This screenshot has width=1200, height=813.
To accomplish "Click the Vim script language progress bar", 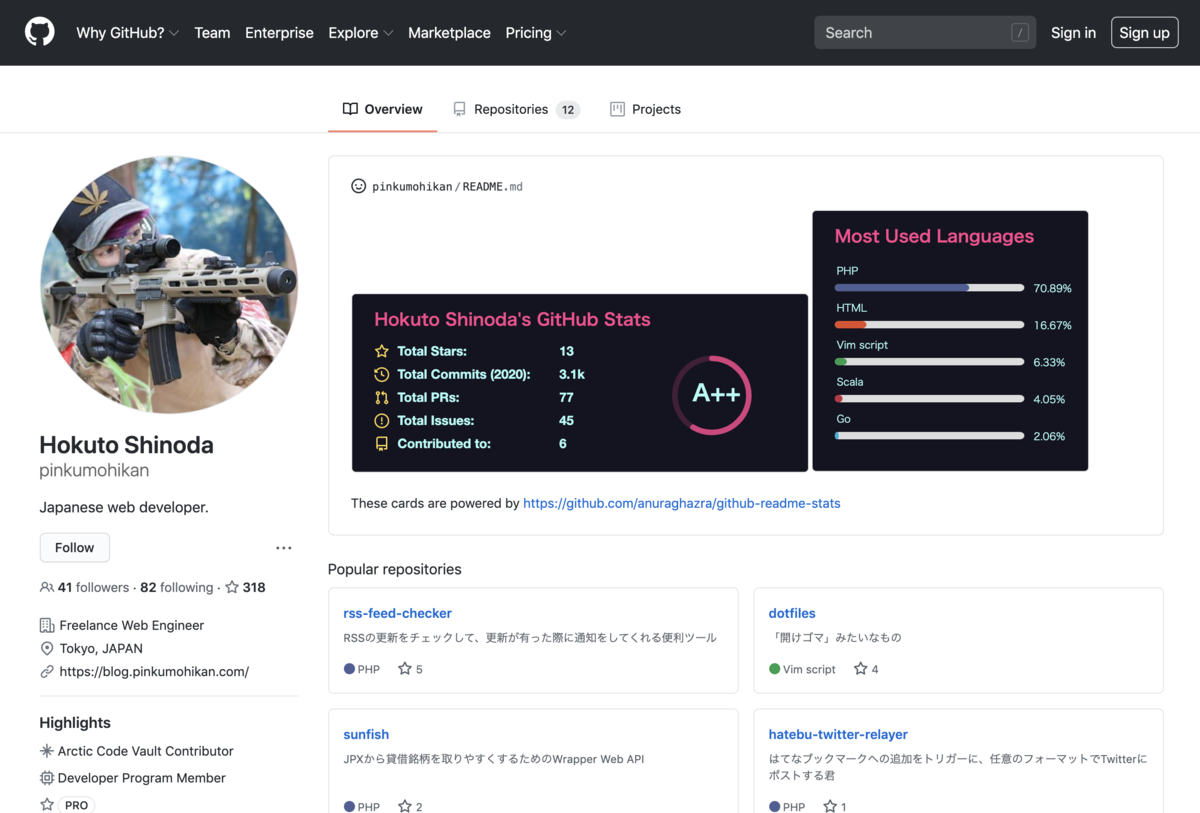I will coord(929,362).
